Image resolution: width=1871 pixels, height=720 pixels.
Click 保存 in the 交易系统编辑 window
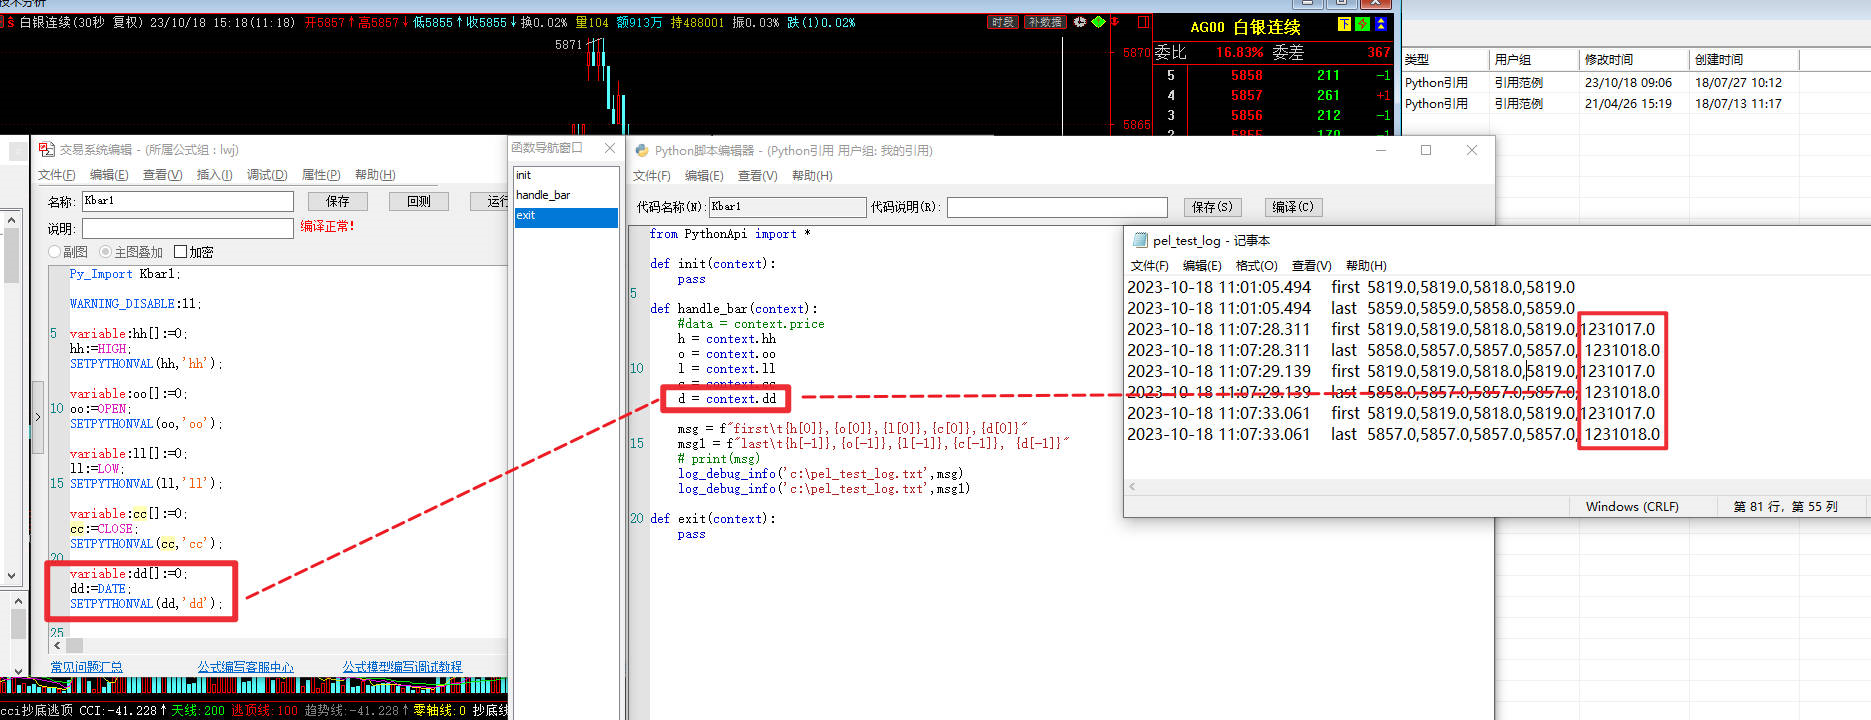(338, 201)
